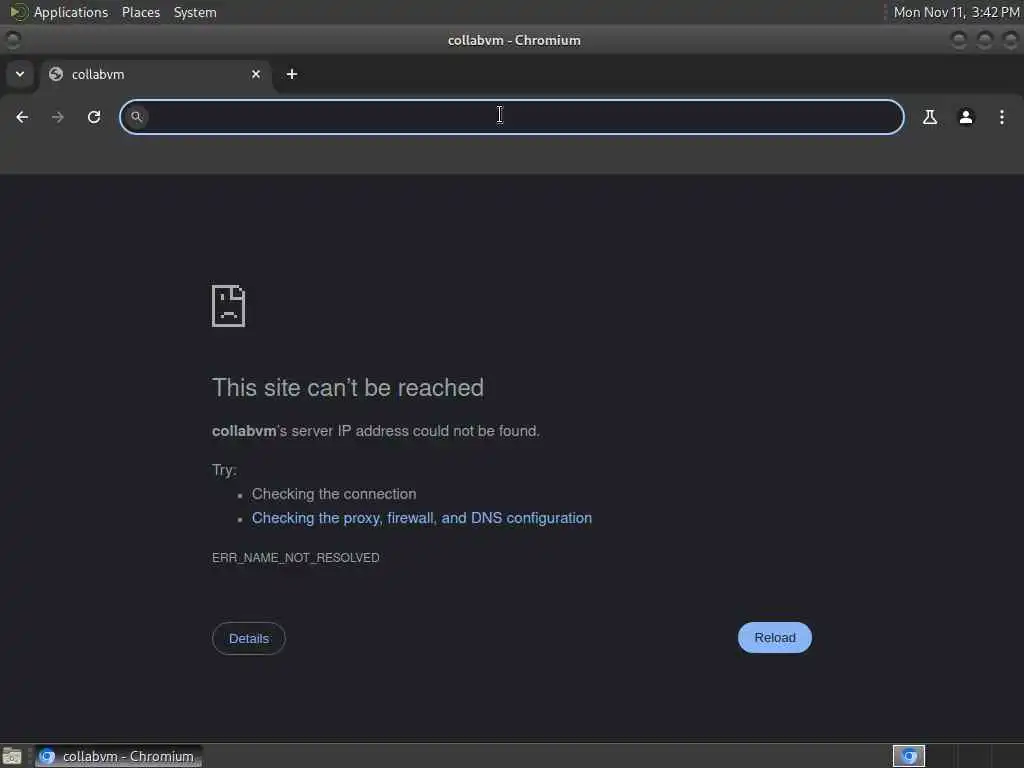Click the clock showing Mon Nov 11
The image size is (1024, 768).
(956, 12)
